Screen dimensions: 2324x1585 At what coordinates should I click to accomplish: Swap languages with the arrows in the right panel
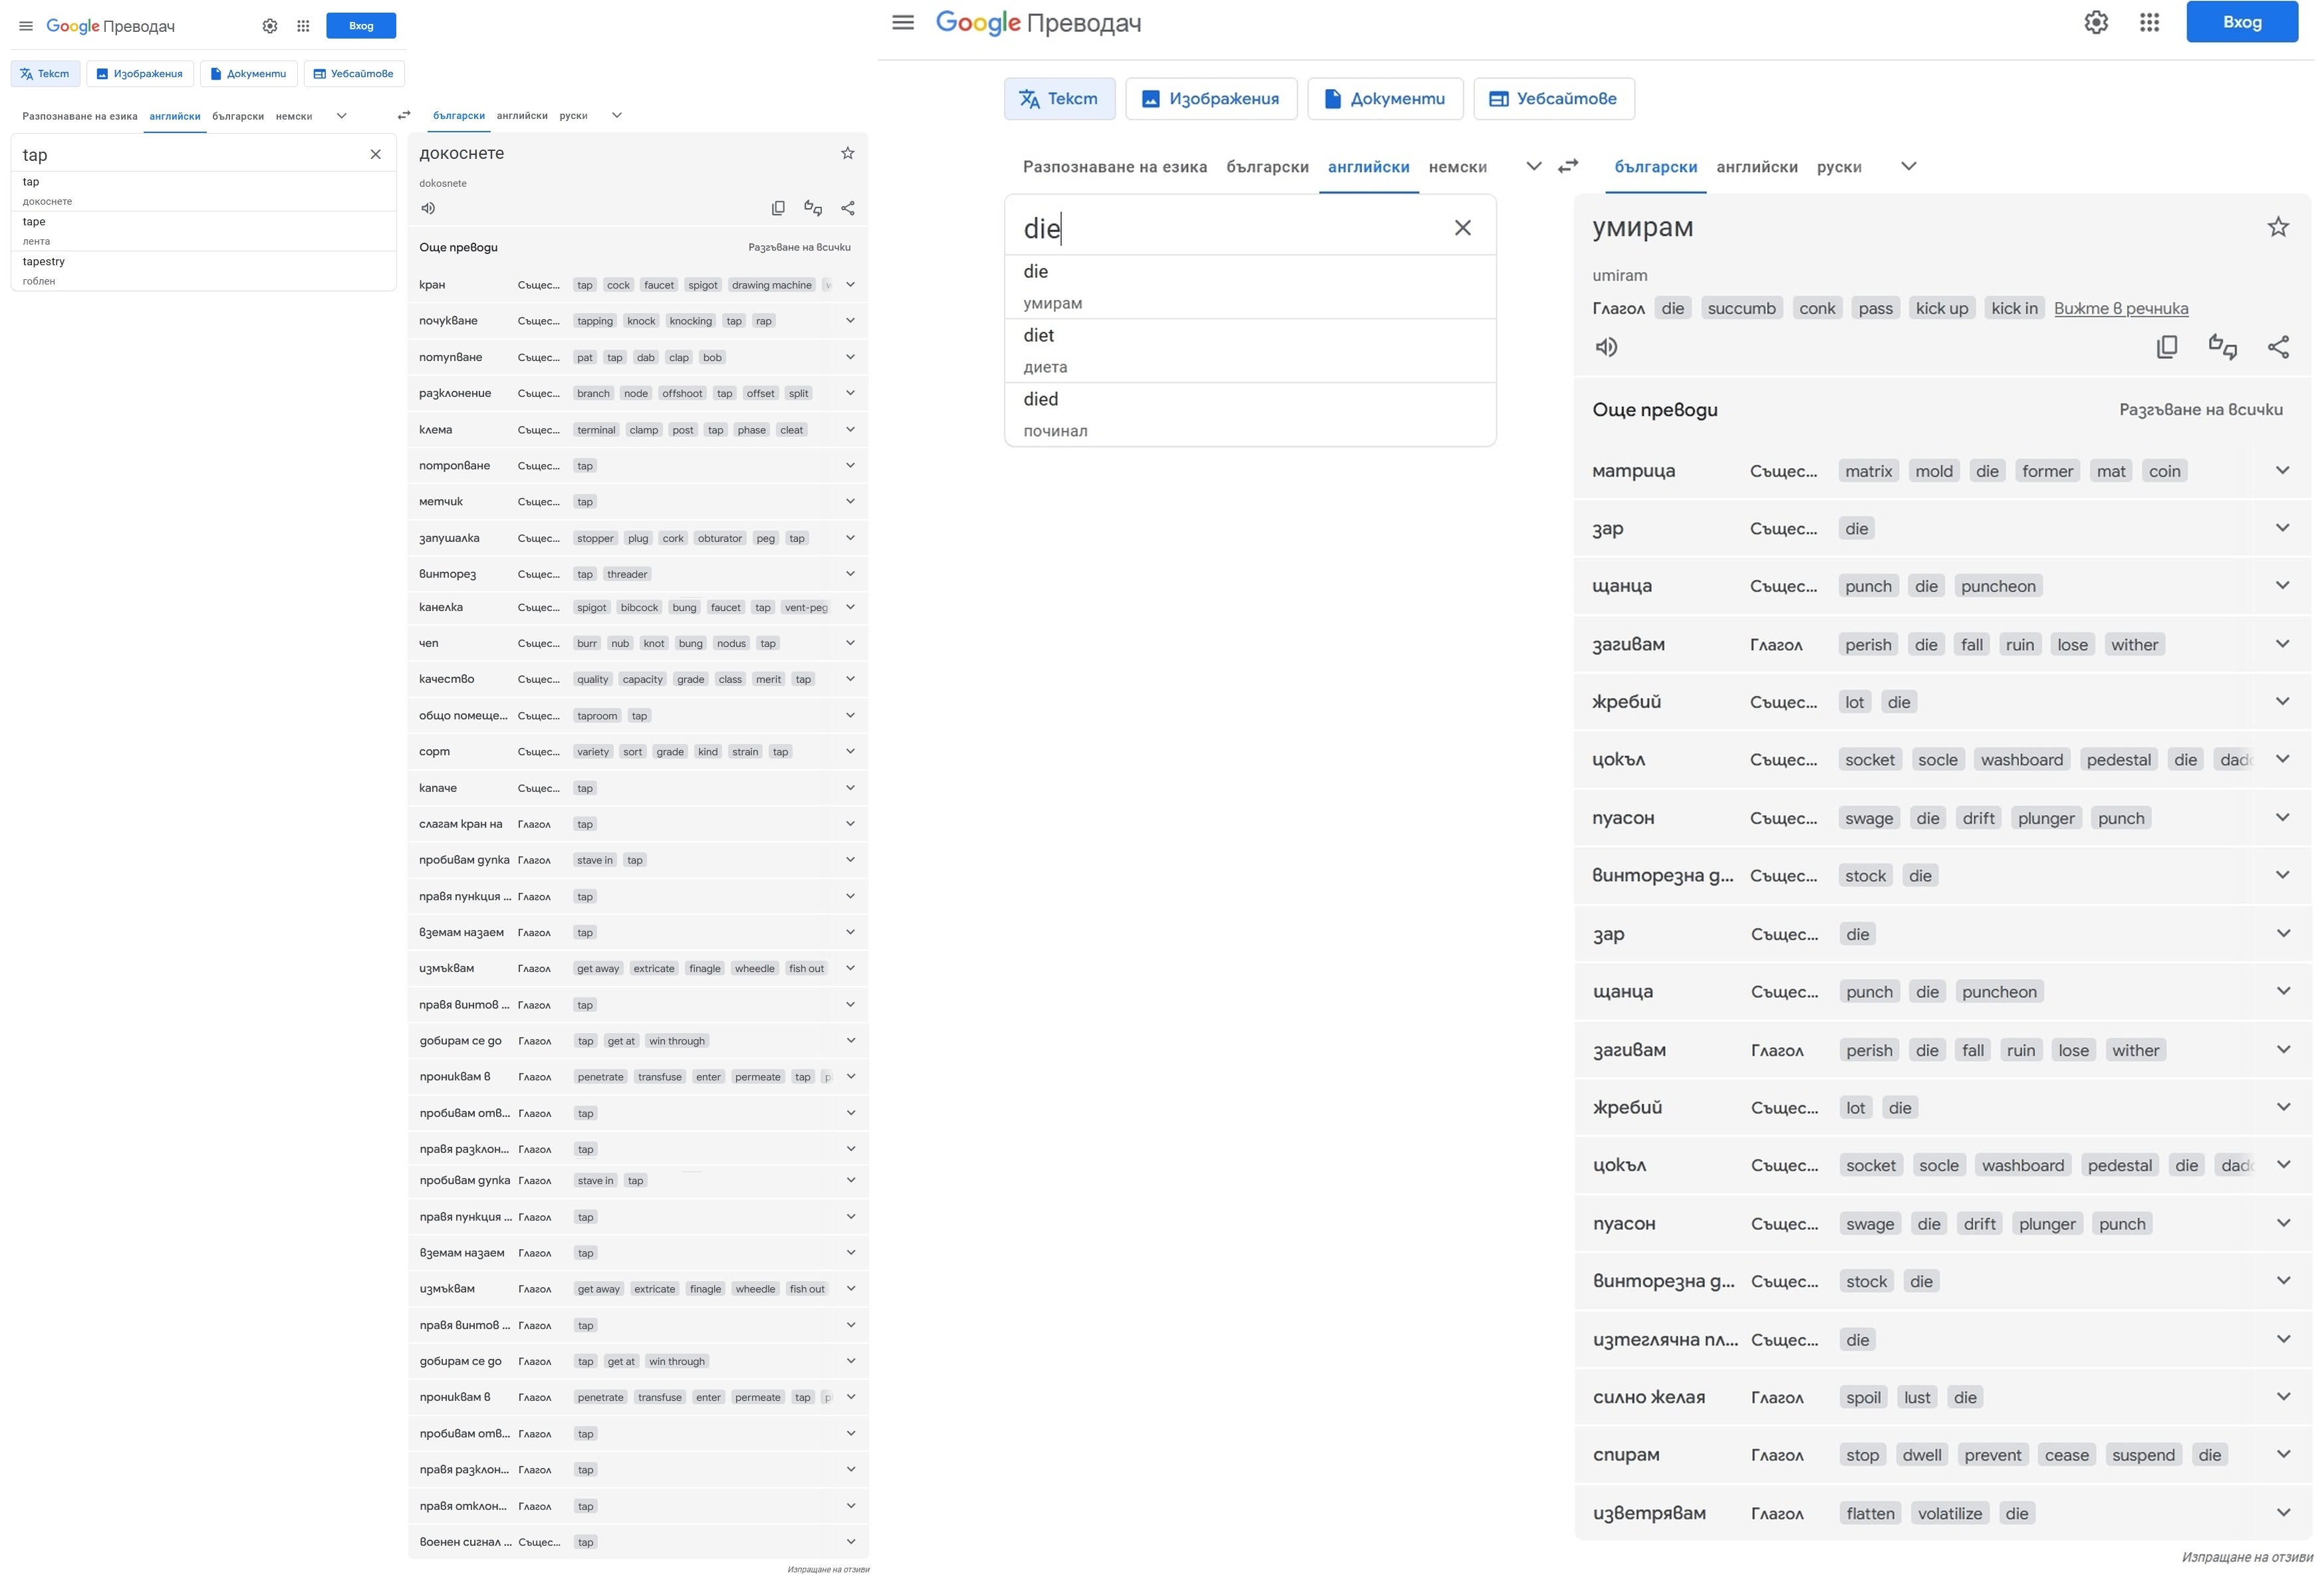tap(1568, 166)
